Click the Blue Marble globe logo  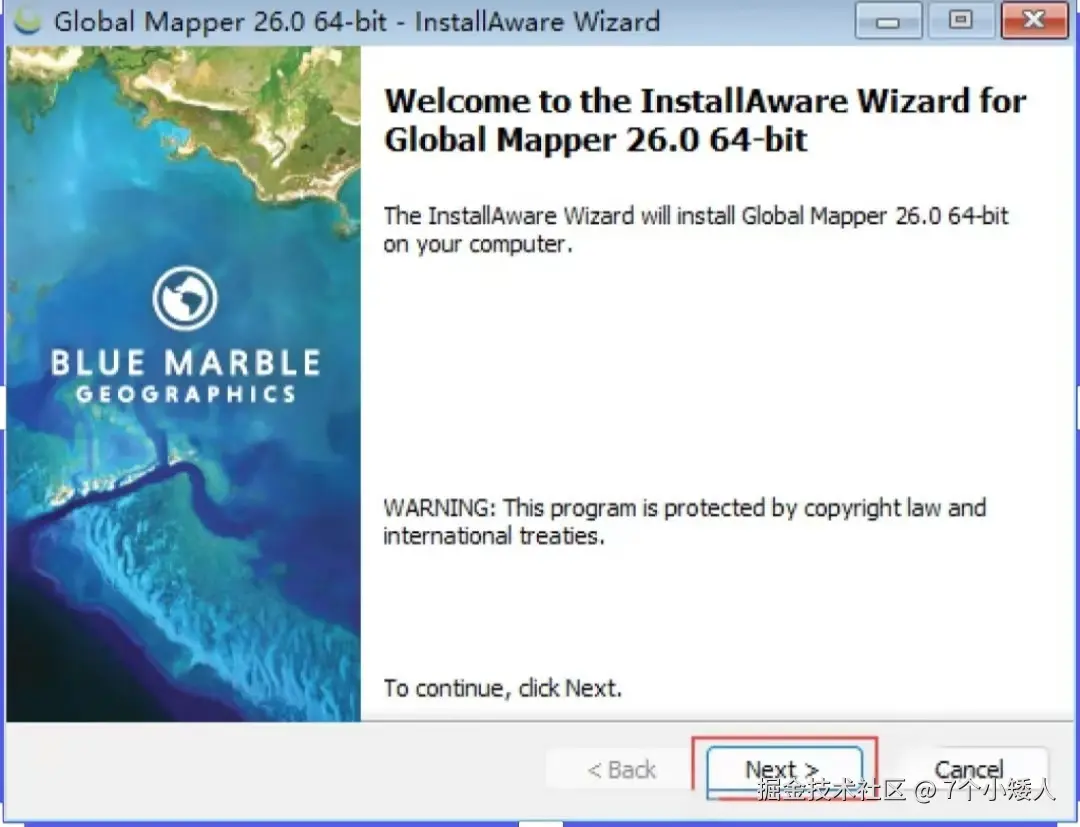point(185,298)
